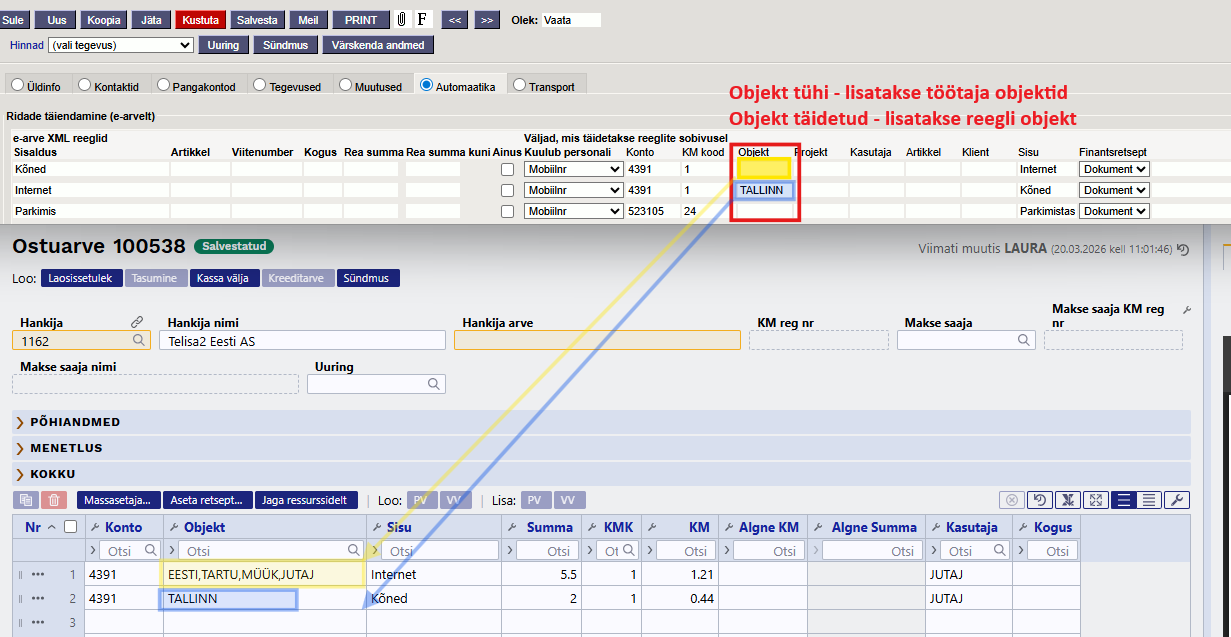Open the 'vali tegevus' Hinnad dropdown
1231x637 pixels.
pos(120,45)
